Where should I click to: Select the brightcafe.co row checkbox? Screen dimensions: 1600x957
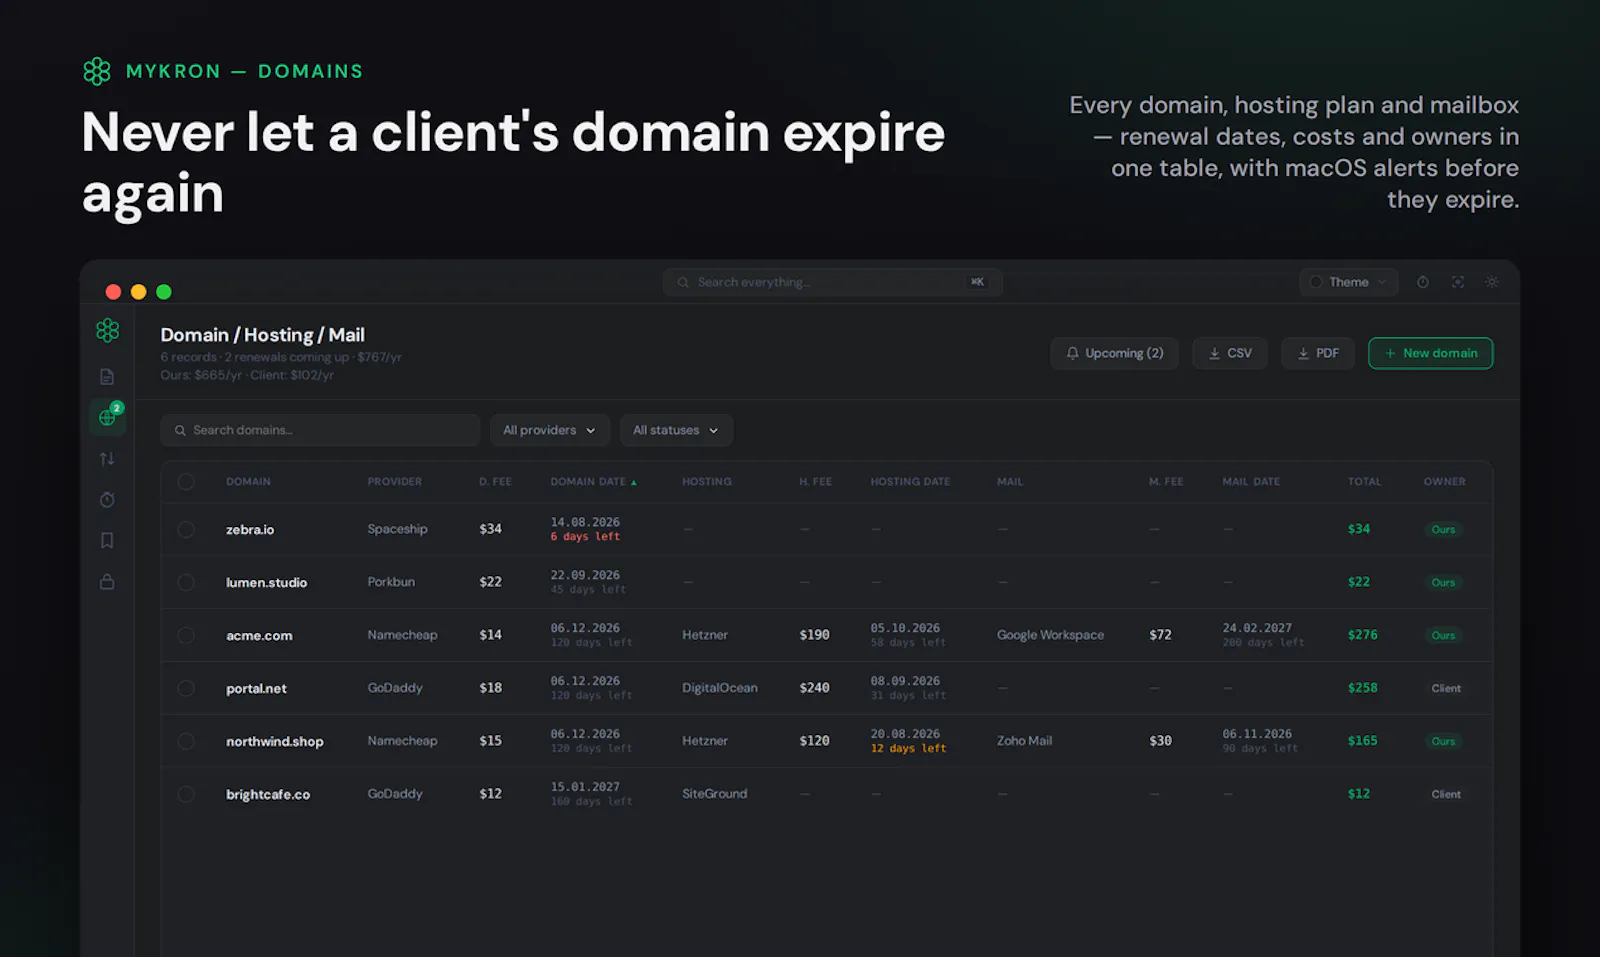(186, 794)
